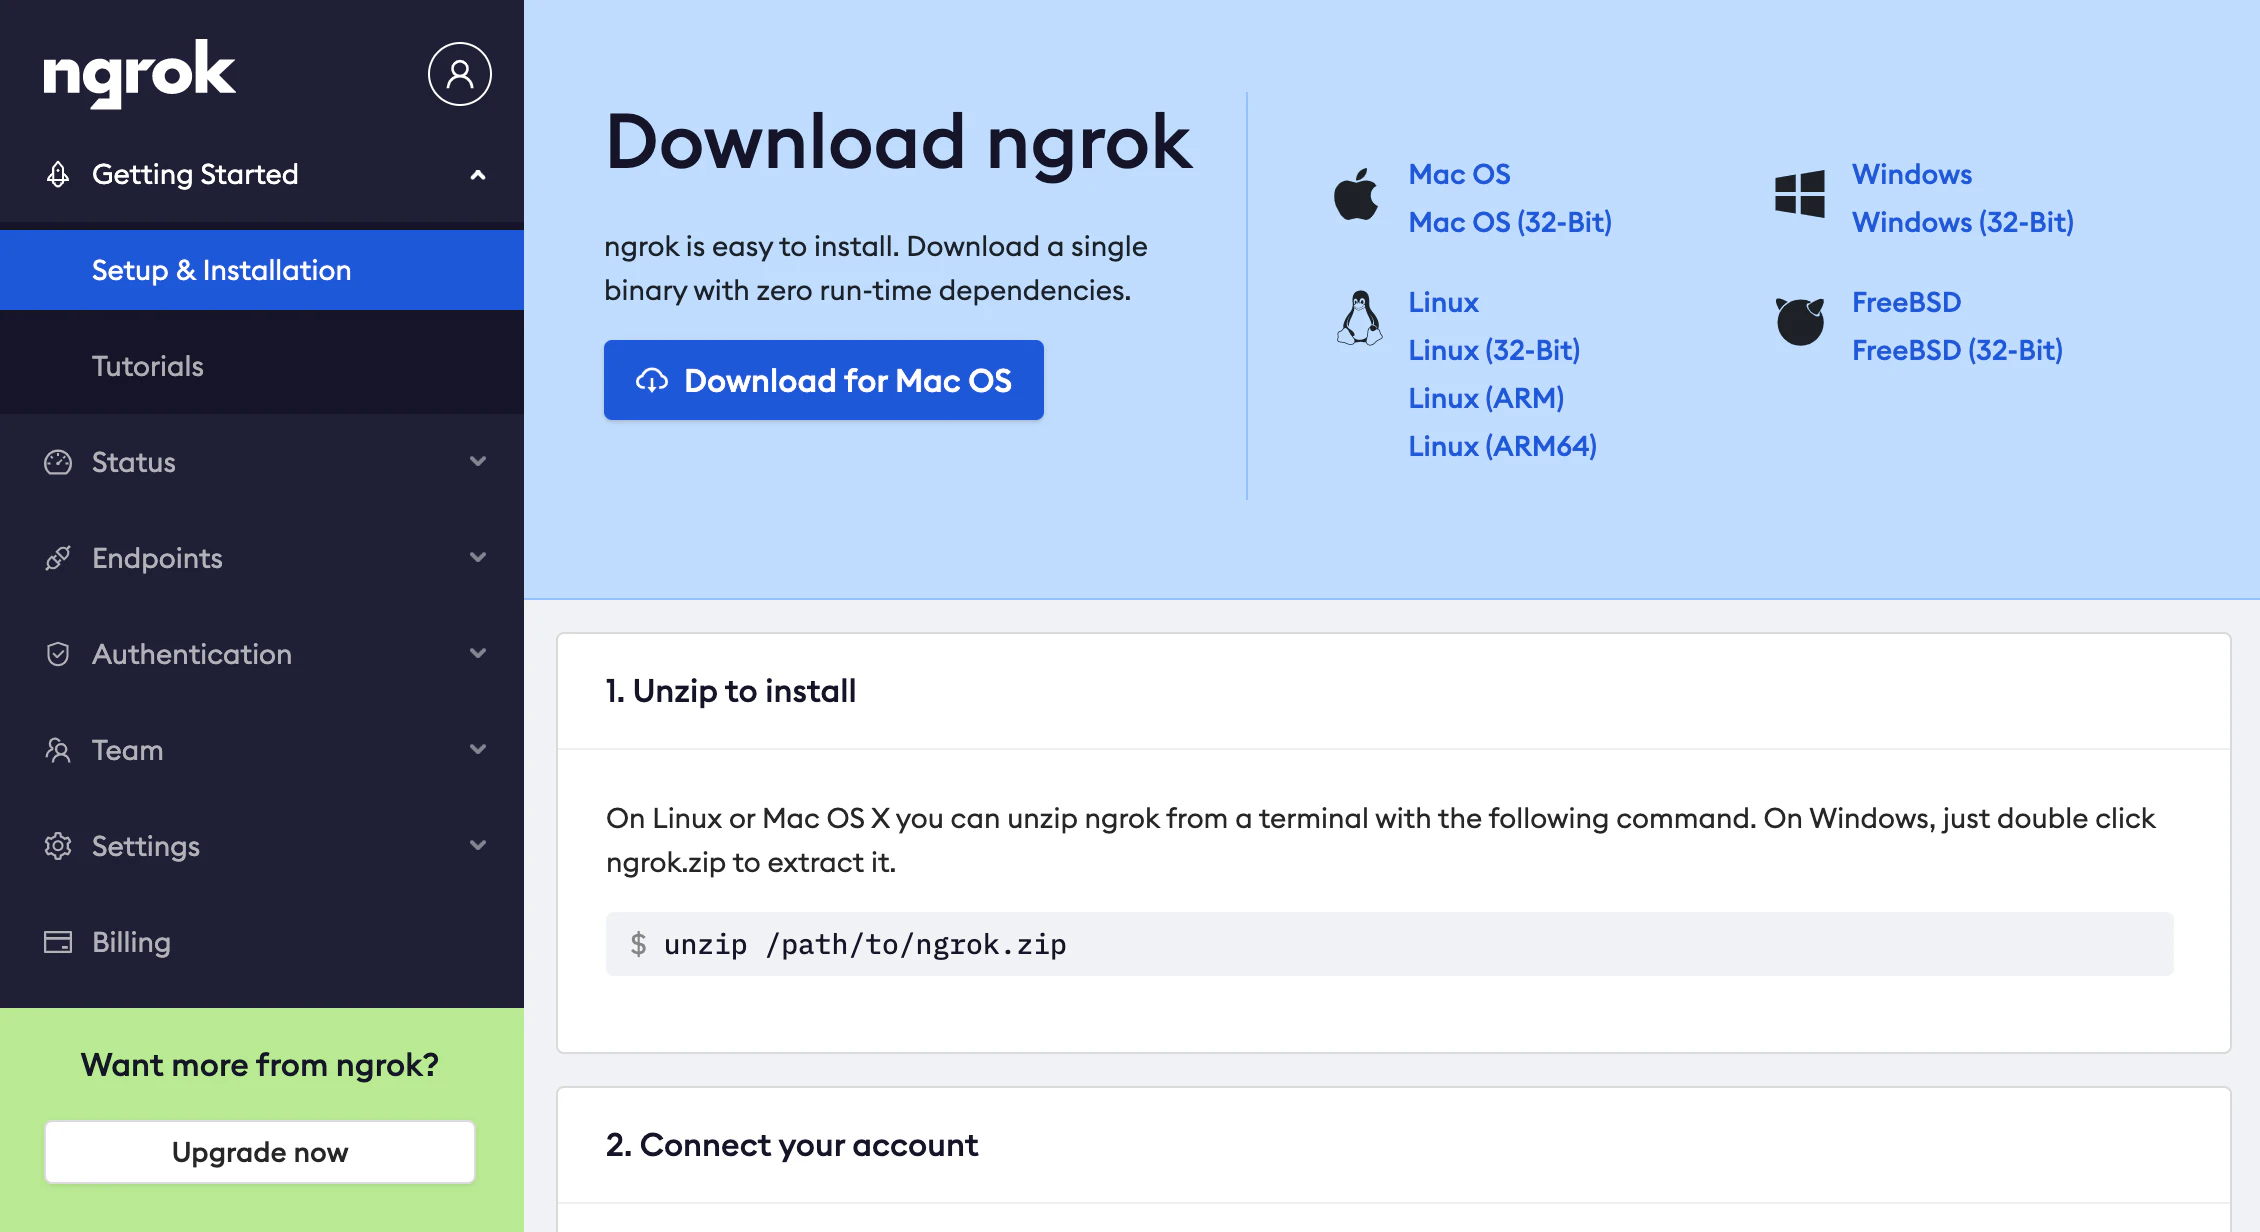Screen dimensions: 2260x1232
Task: Click the Getting Started bell icon
Action: pos(57,174)
